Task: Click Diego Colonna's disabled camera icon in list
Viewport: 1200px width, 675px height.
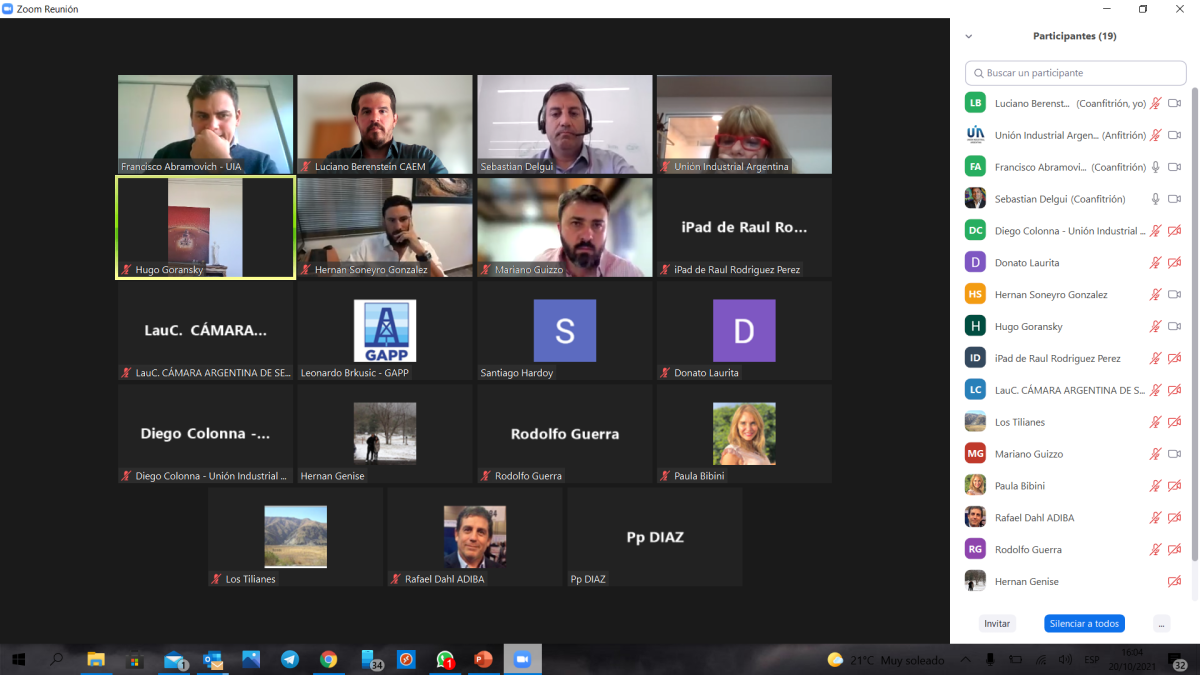Action: tap(1175, 231)
